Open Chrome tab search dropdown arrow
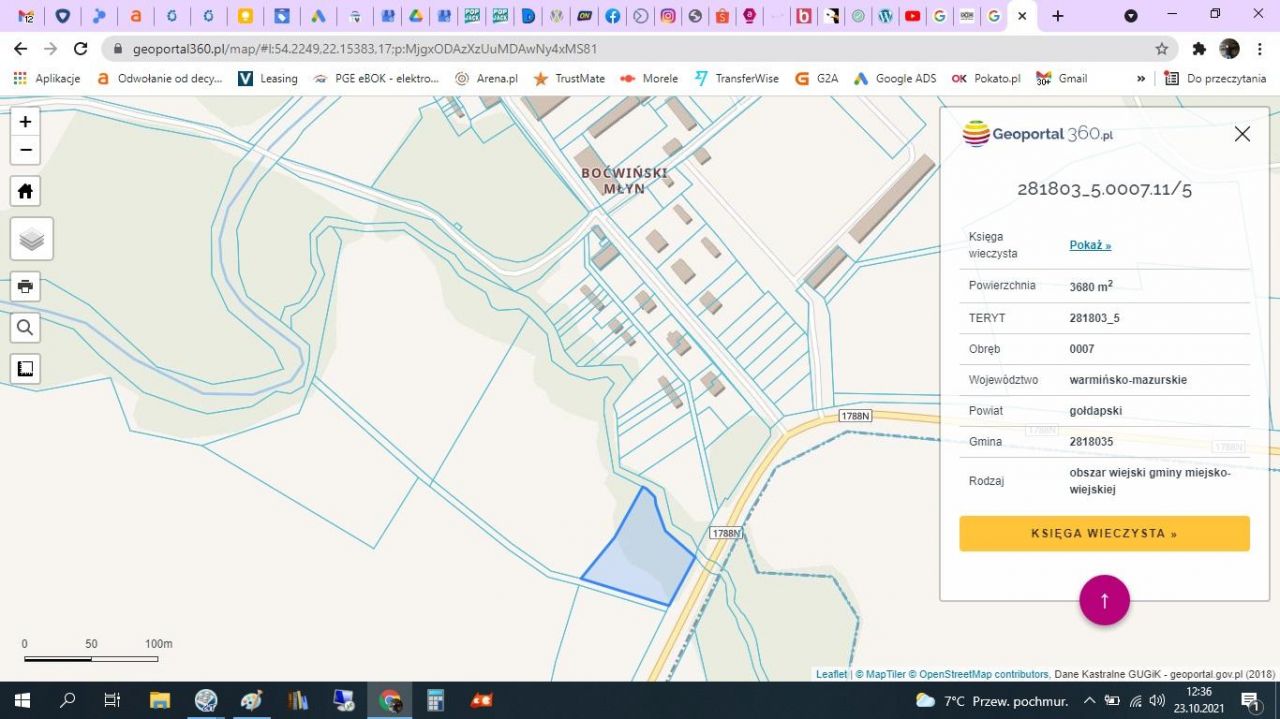 [1131, 16]
